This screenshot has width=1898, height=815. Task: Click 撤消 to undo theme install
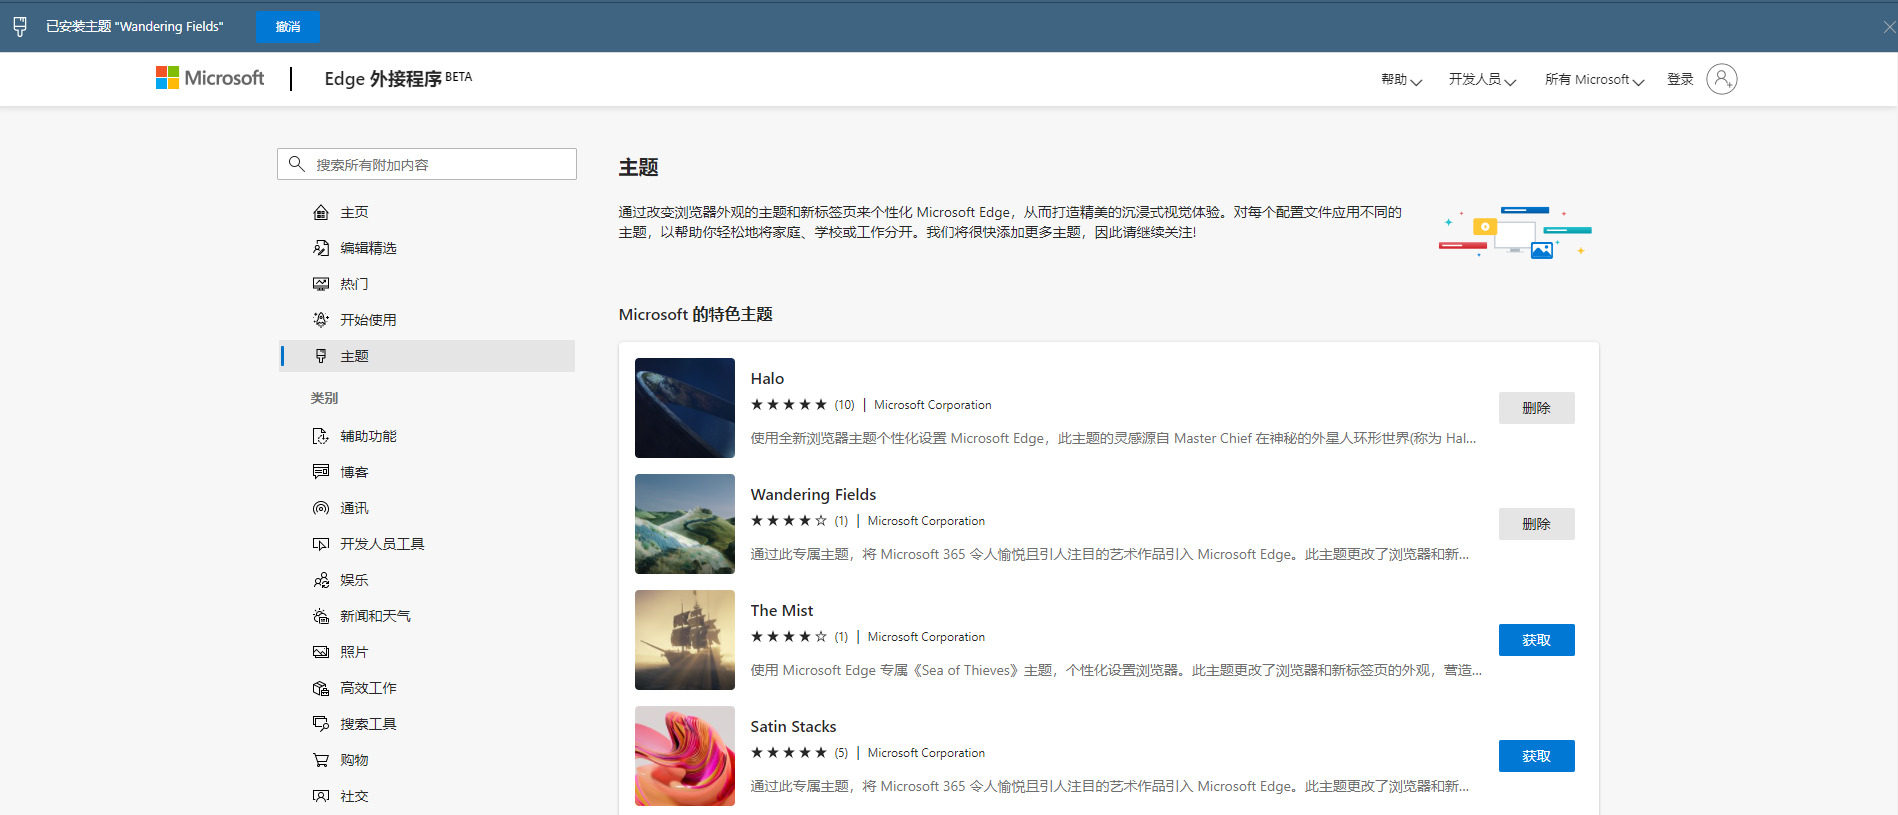point(288,27)
